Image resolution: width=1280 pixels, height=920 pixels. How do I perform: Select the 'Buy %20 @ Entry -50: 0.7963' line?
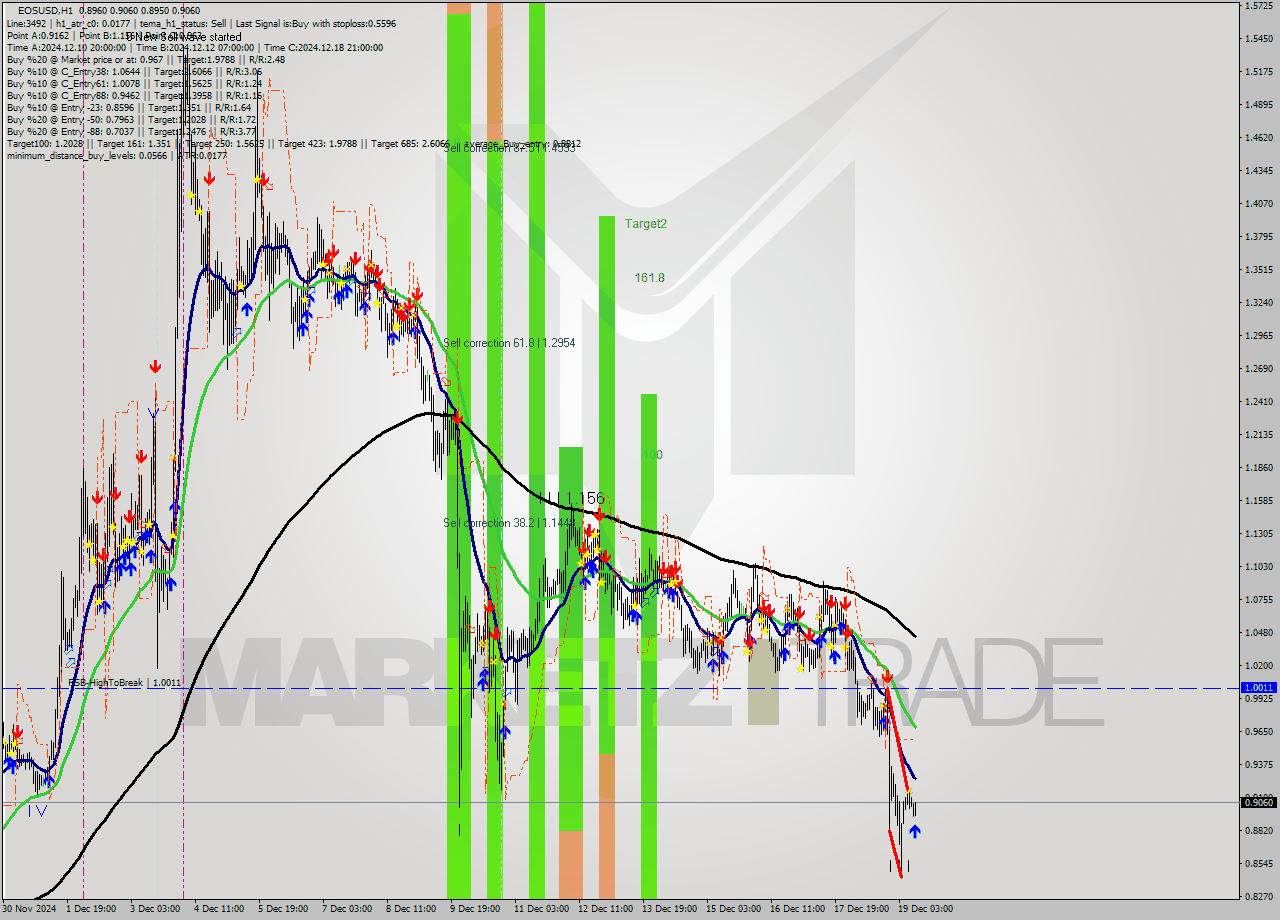coord(131,119)
